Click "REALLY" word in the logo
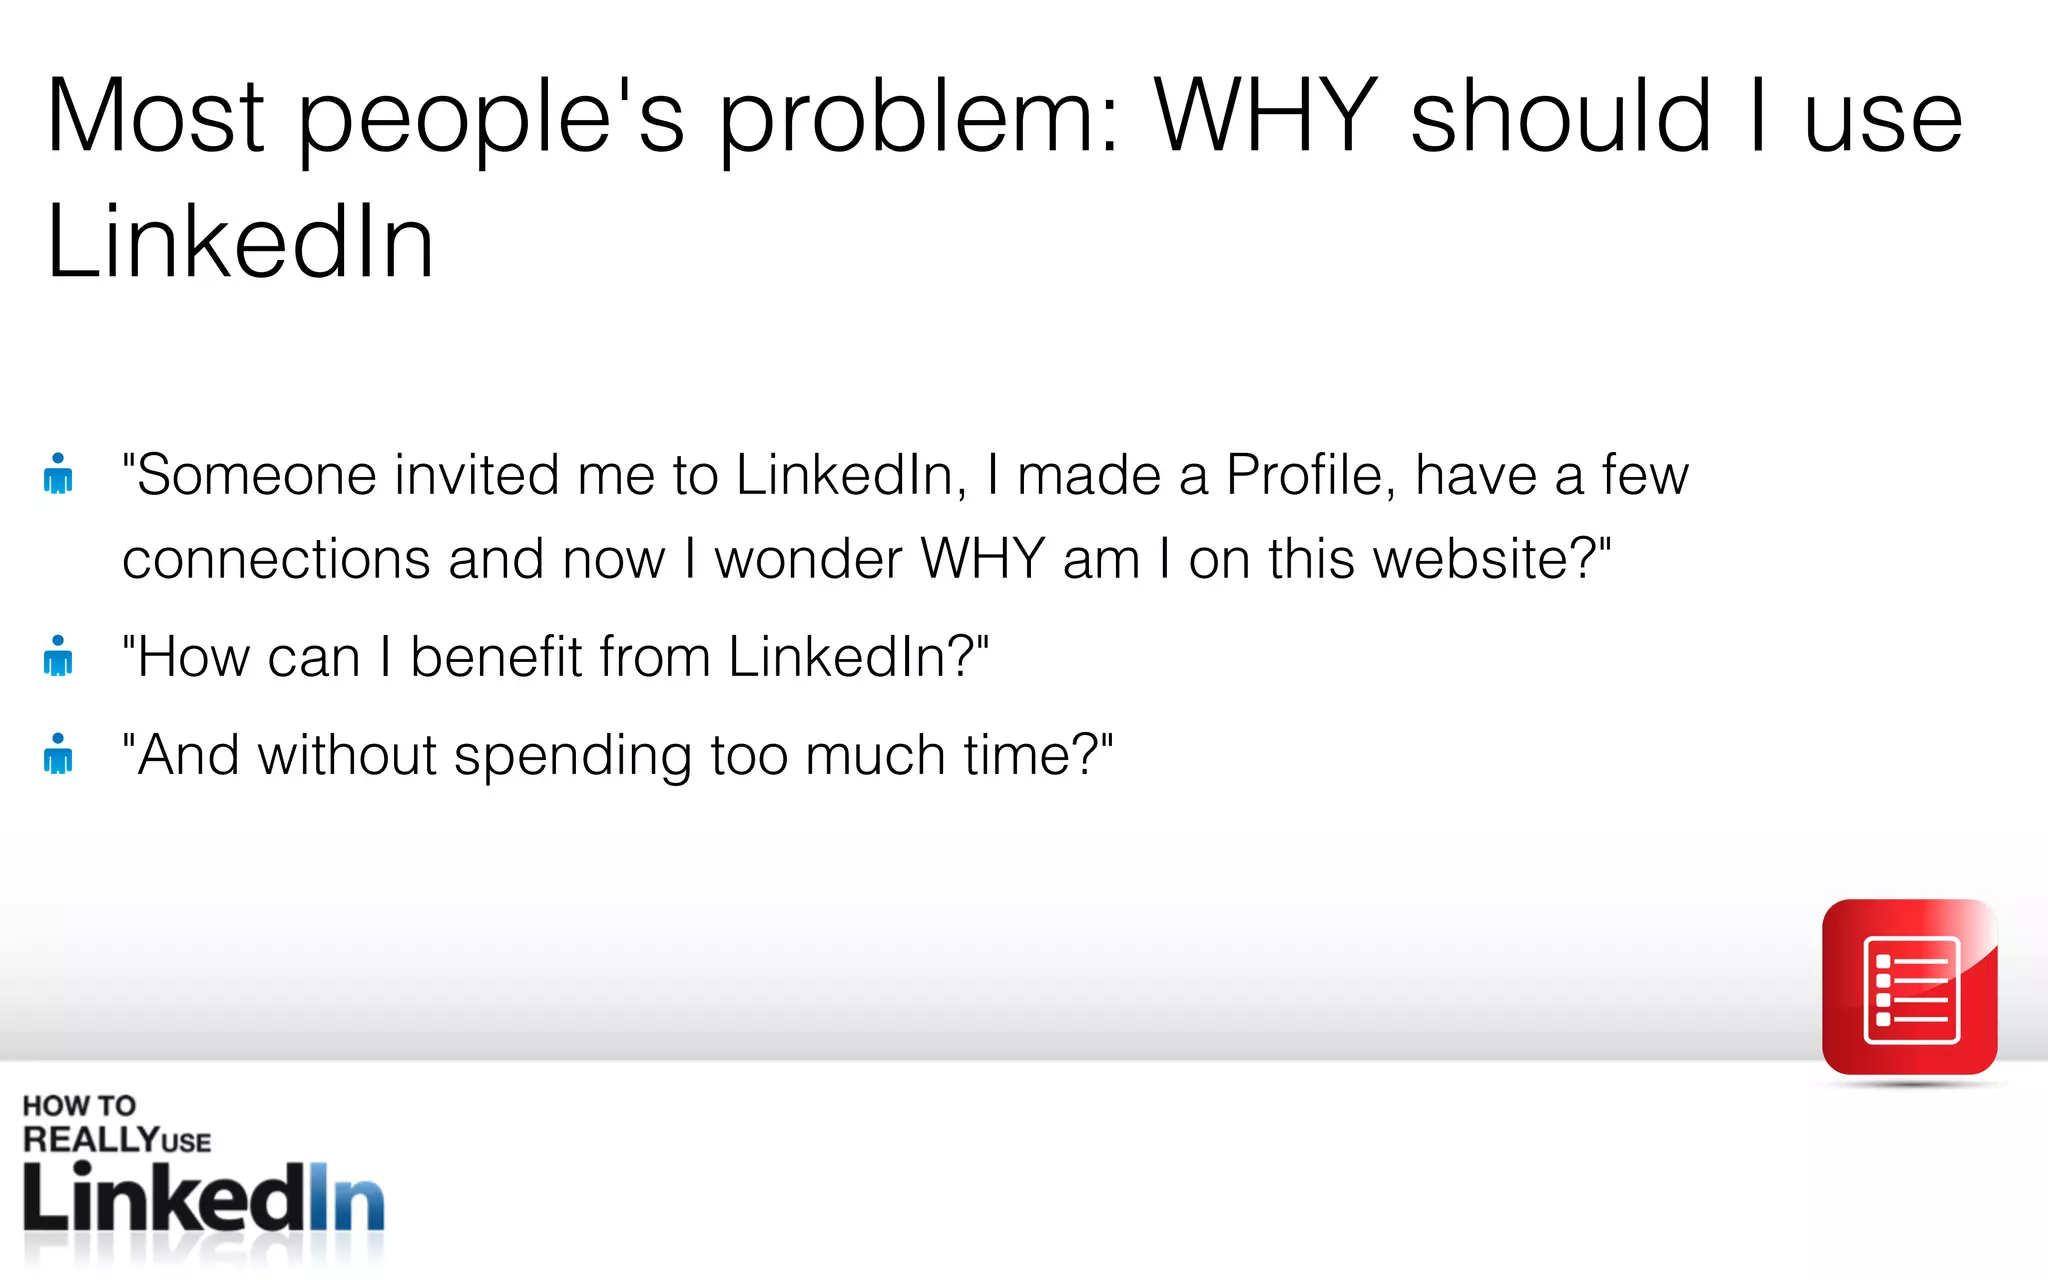This screenshot has width=2048, height=1280. pos(90,1139)
